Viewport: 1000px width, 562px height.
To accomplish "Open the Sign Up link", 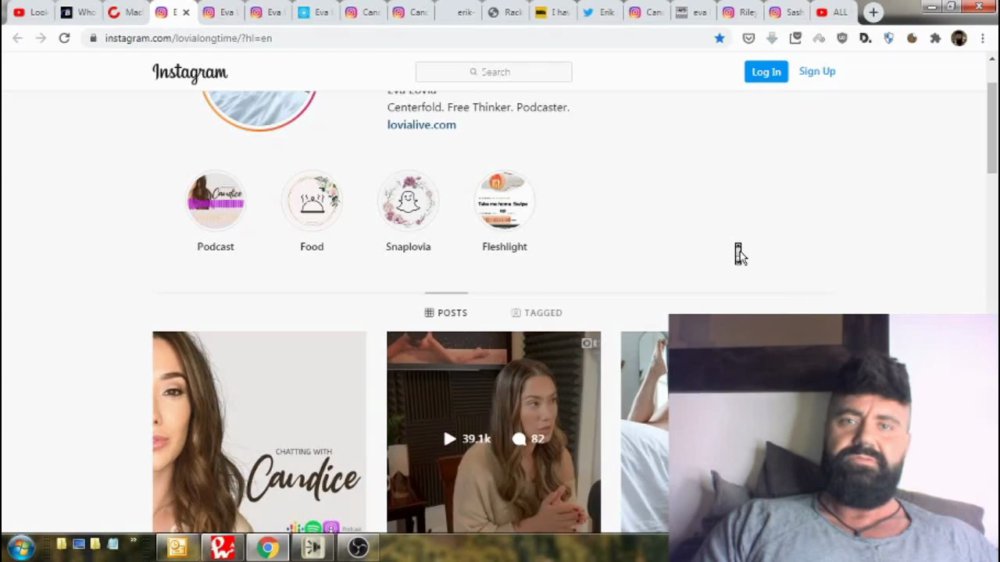I will [x=817, y=71].
